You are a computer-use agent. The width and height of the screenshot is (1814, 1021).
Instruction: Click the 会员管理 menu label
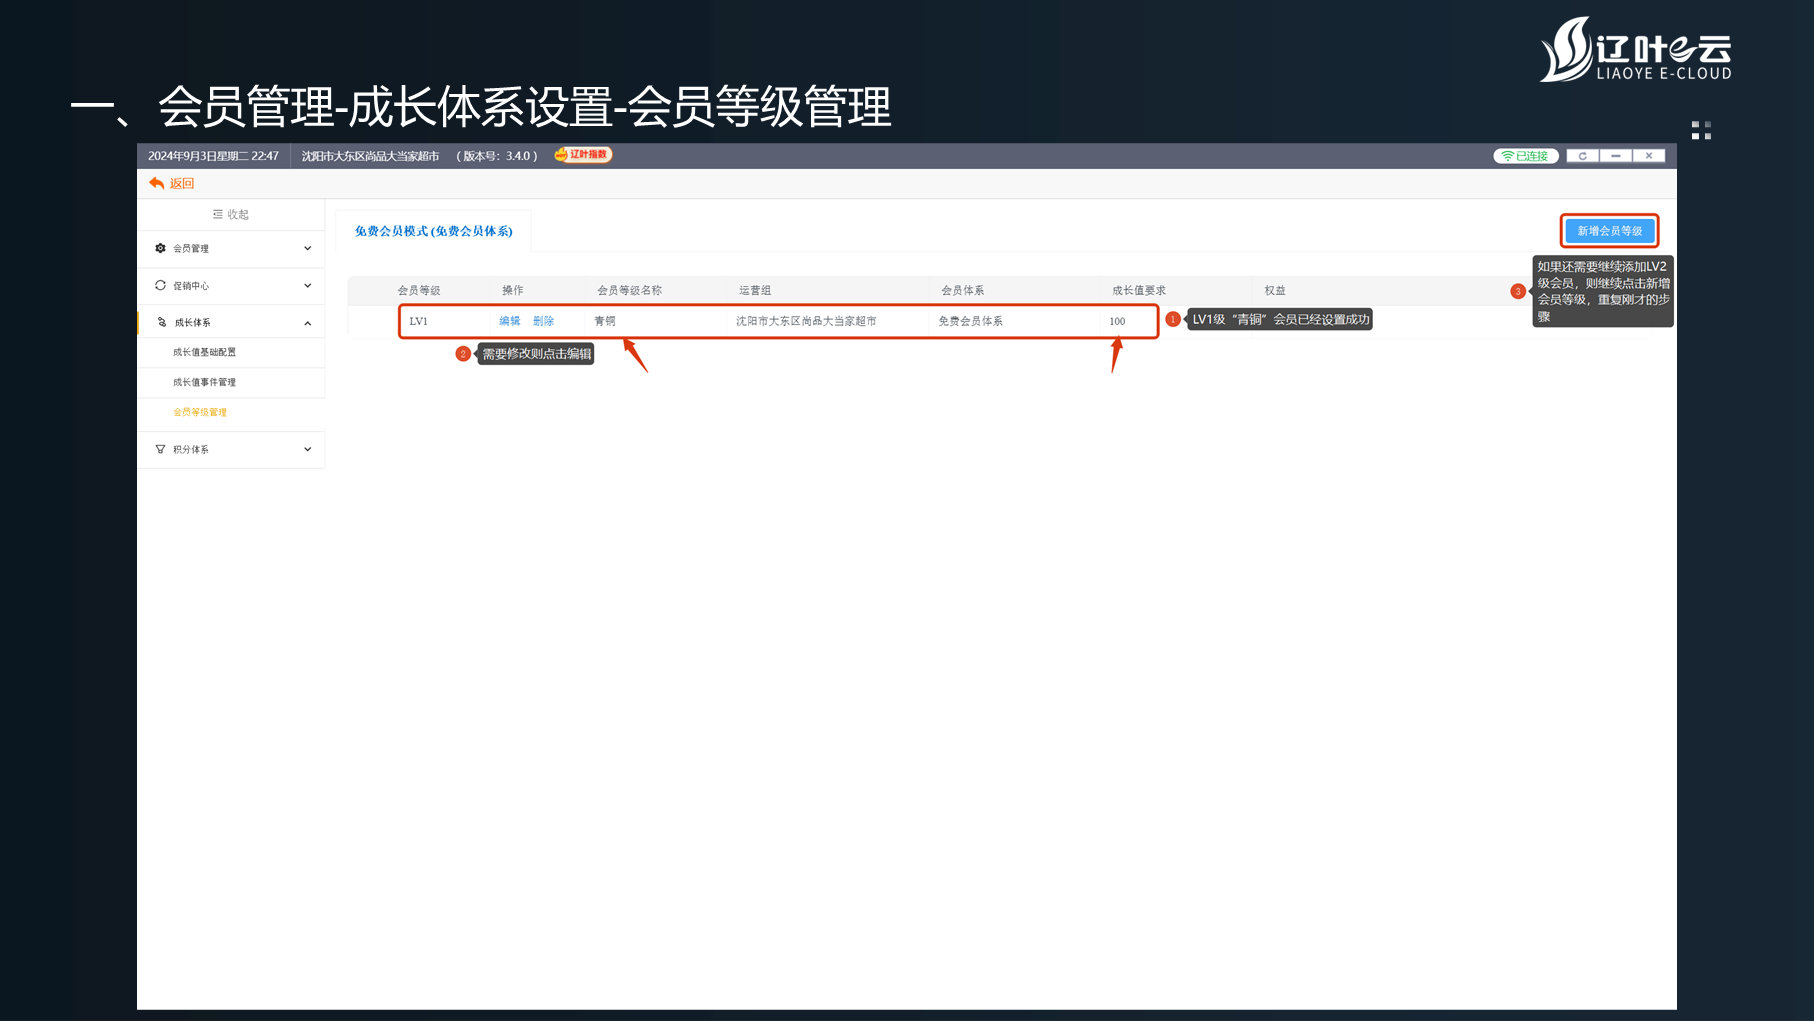click(x=191, y=248)
